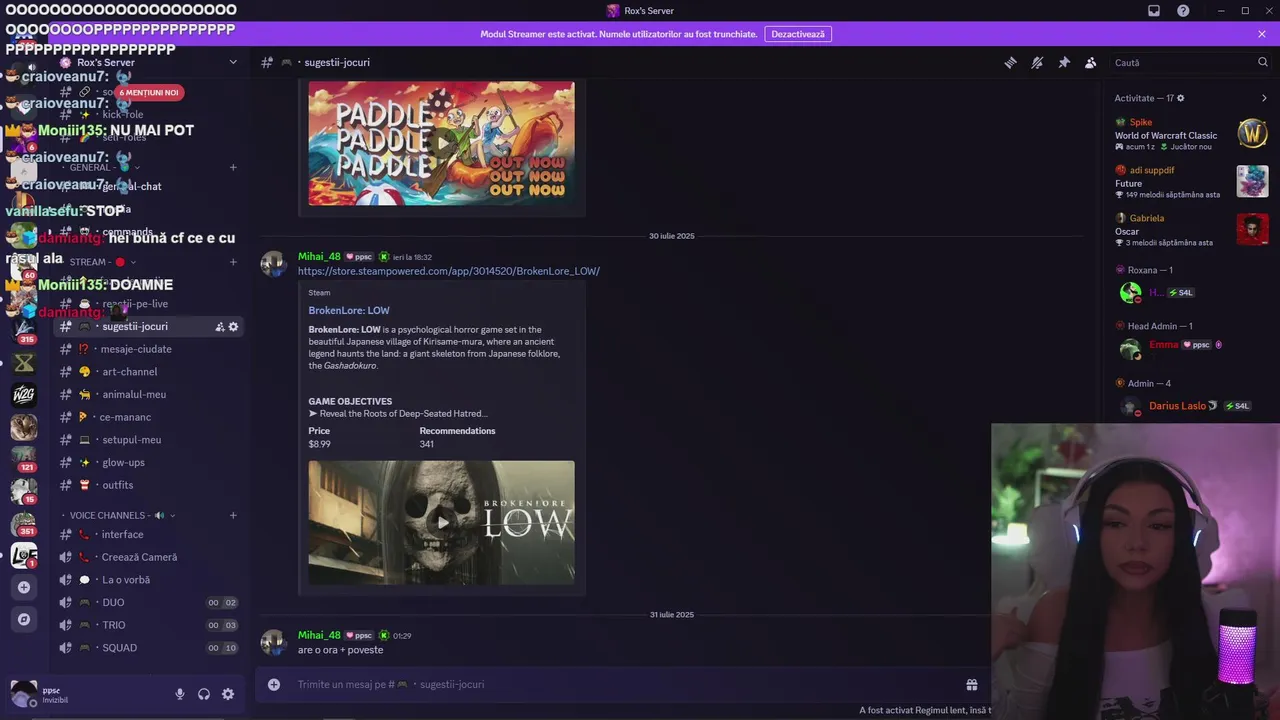Open Discover servers compass icon
Viewport: 1280px width, 720px height.
tap(24, 619)
